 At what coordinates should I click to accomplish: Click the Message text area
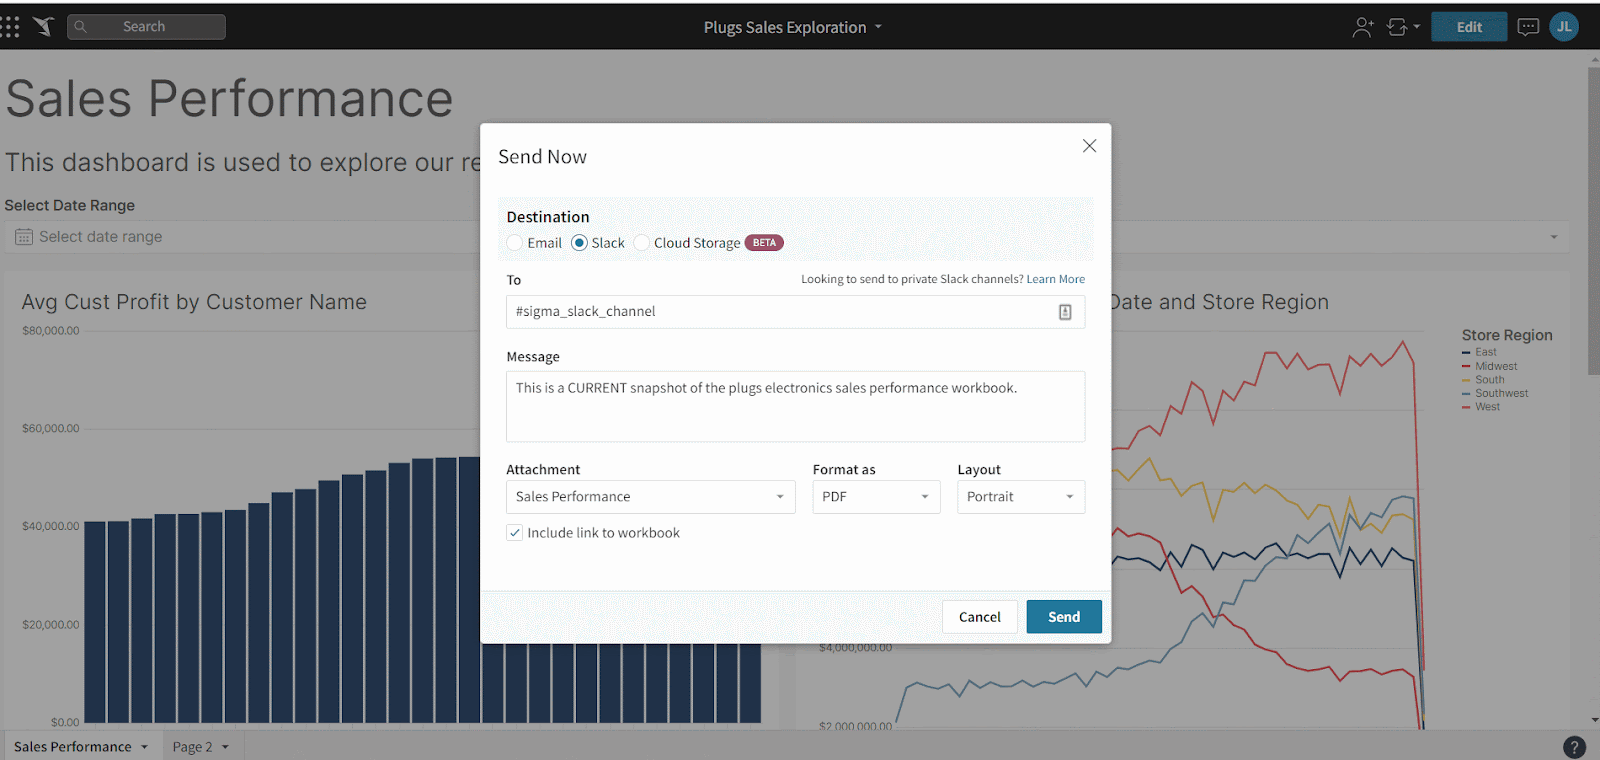click(x=795, y=407)
